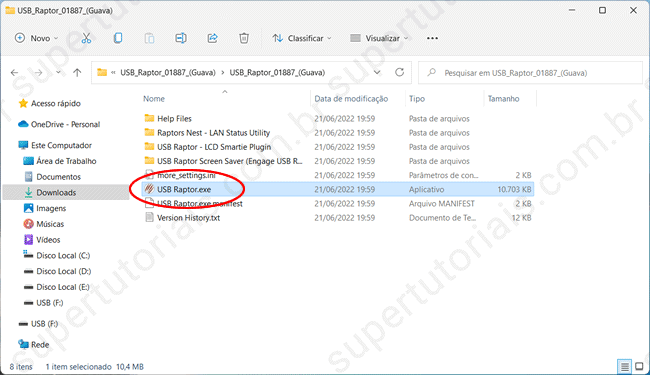Click first USB_Raptor_01887_(Guava) breadcrumb segment
650x375 pixels.
pyautogui.click(x=168, y=73)
